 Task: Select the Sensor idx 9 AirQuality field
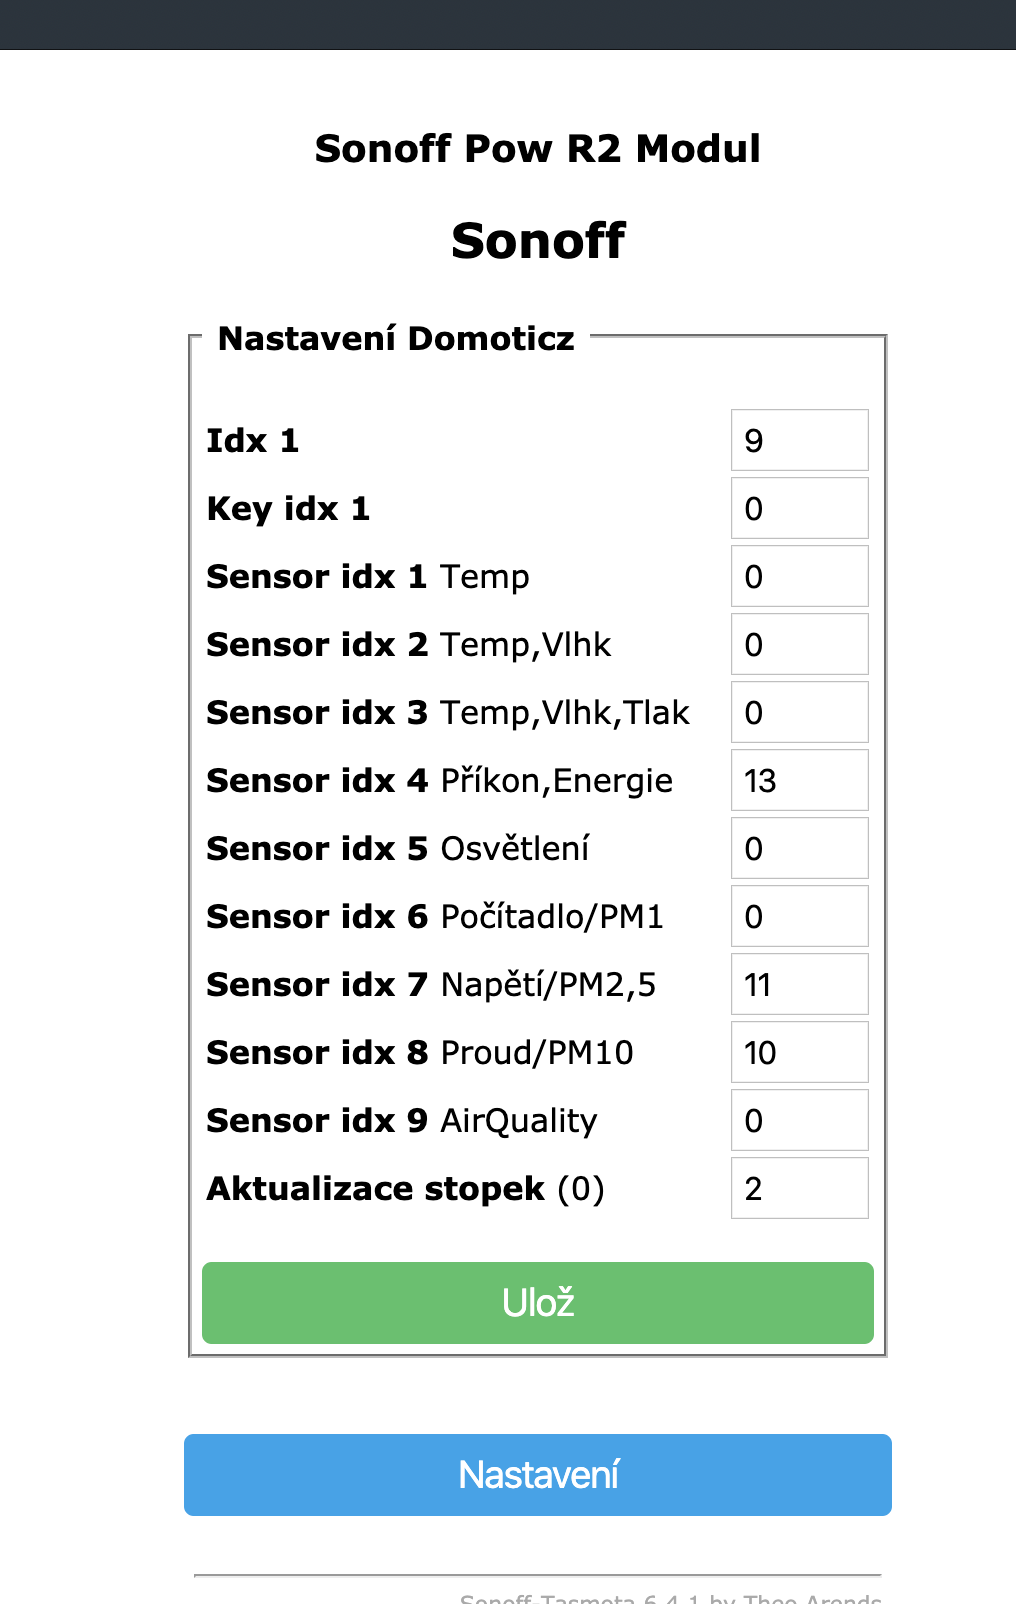coord(799,1120)
